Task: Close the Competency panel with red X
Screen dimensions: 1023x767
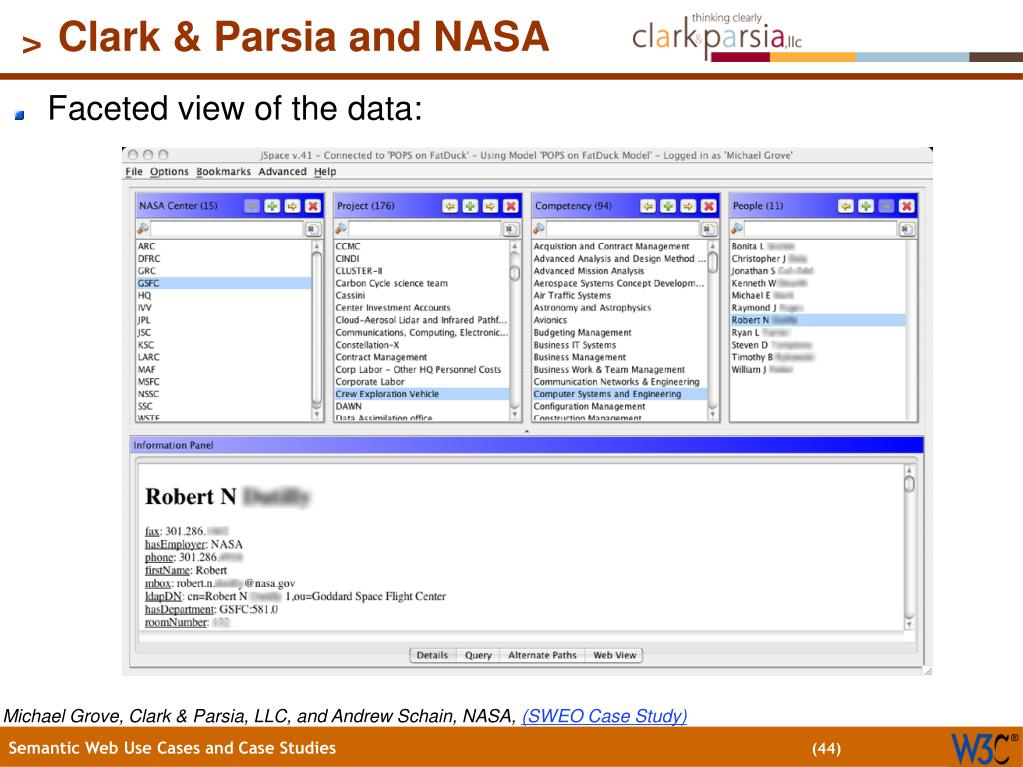Action: (709, 206)
